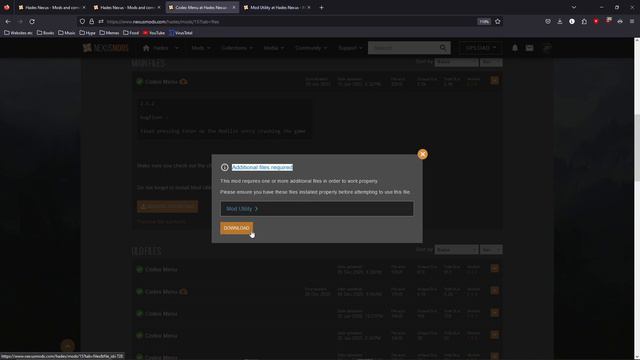Click the nexusmods URL in the address bar
The image size is (640, 360).
pos(163,22)
